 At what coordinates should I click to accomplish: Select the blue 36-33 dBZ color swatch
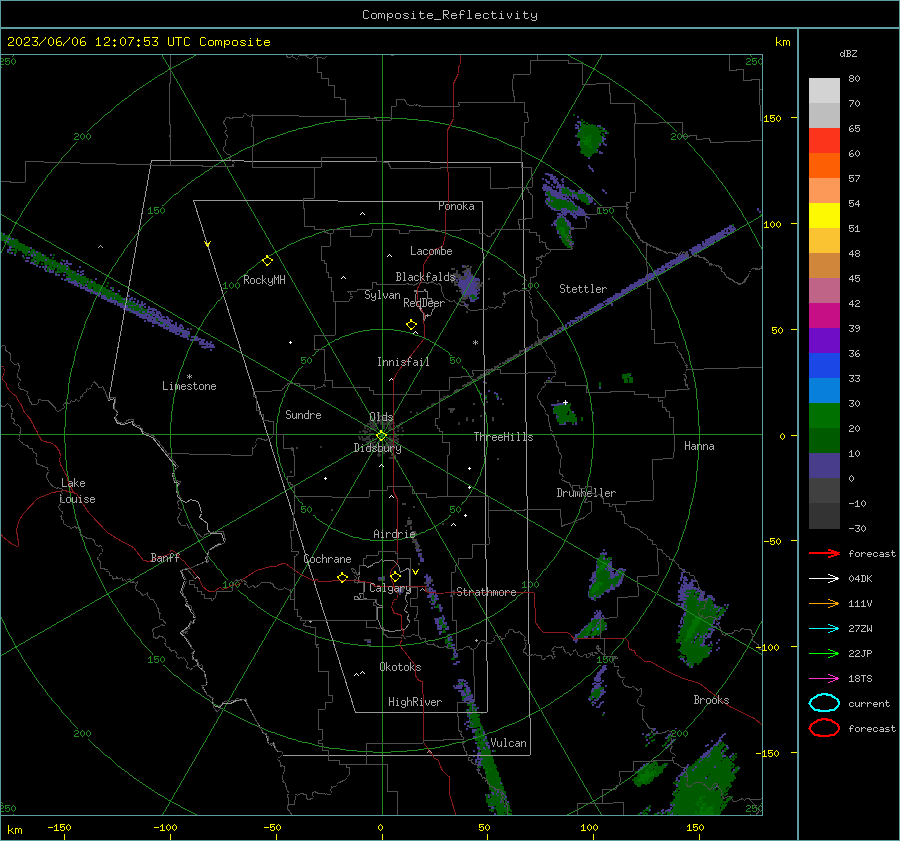[824, 366]
